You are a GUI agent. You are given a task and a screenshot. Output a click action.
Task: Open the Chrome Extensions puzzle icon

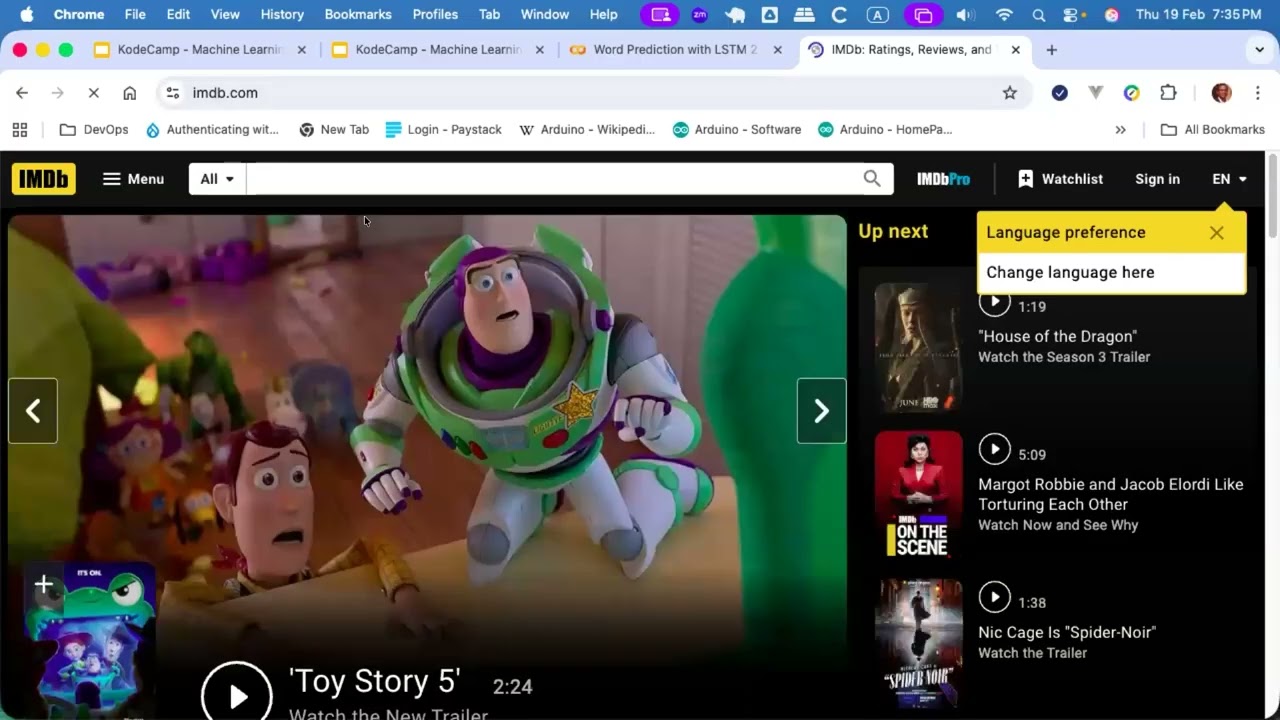pyautogui.click(x=1168, y=93)
